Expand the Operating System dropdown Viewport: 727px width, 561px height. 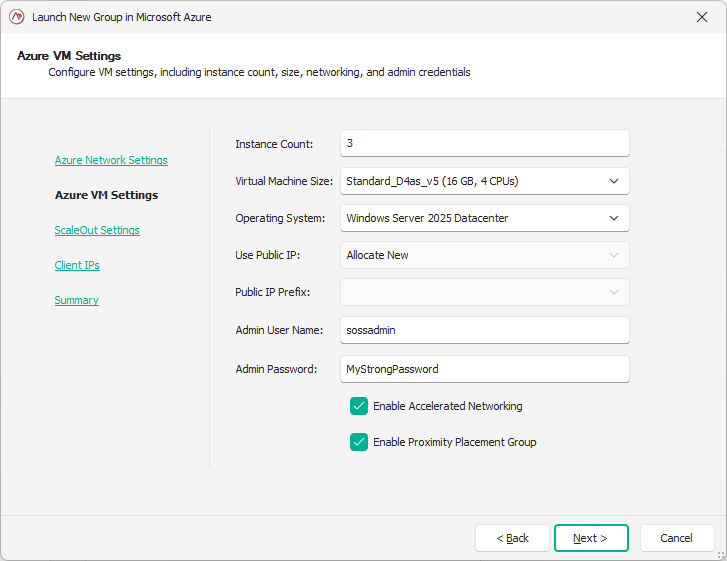(485, 218)
